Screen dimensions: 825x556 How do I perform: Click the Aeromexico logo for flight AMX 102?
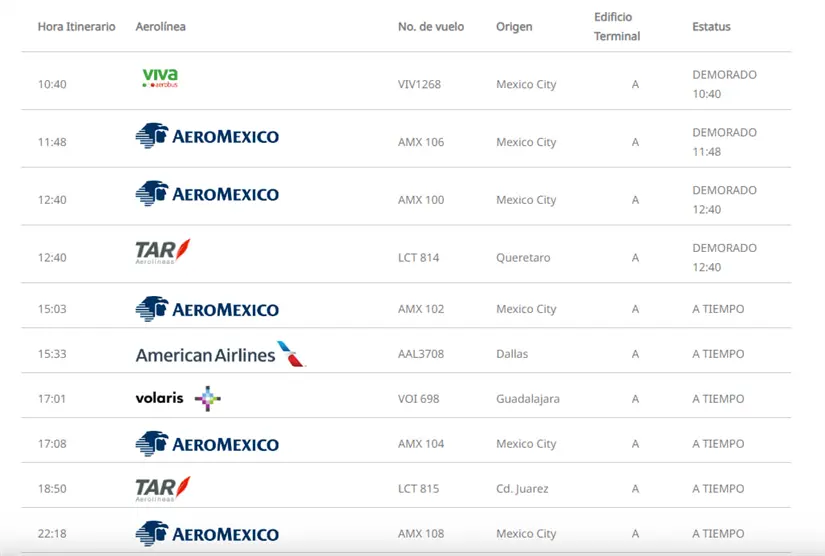[x=207, y=309]
